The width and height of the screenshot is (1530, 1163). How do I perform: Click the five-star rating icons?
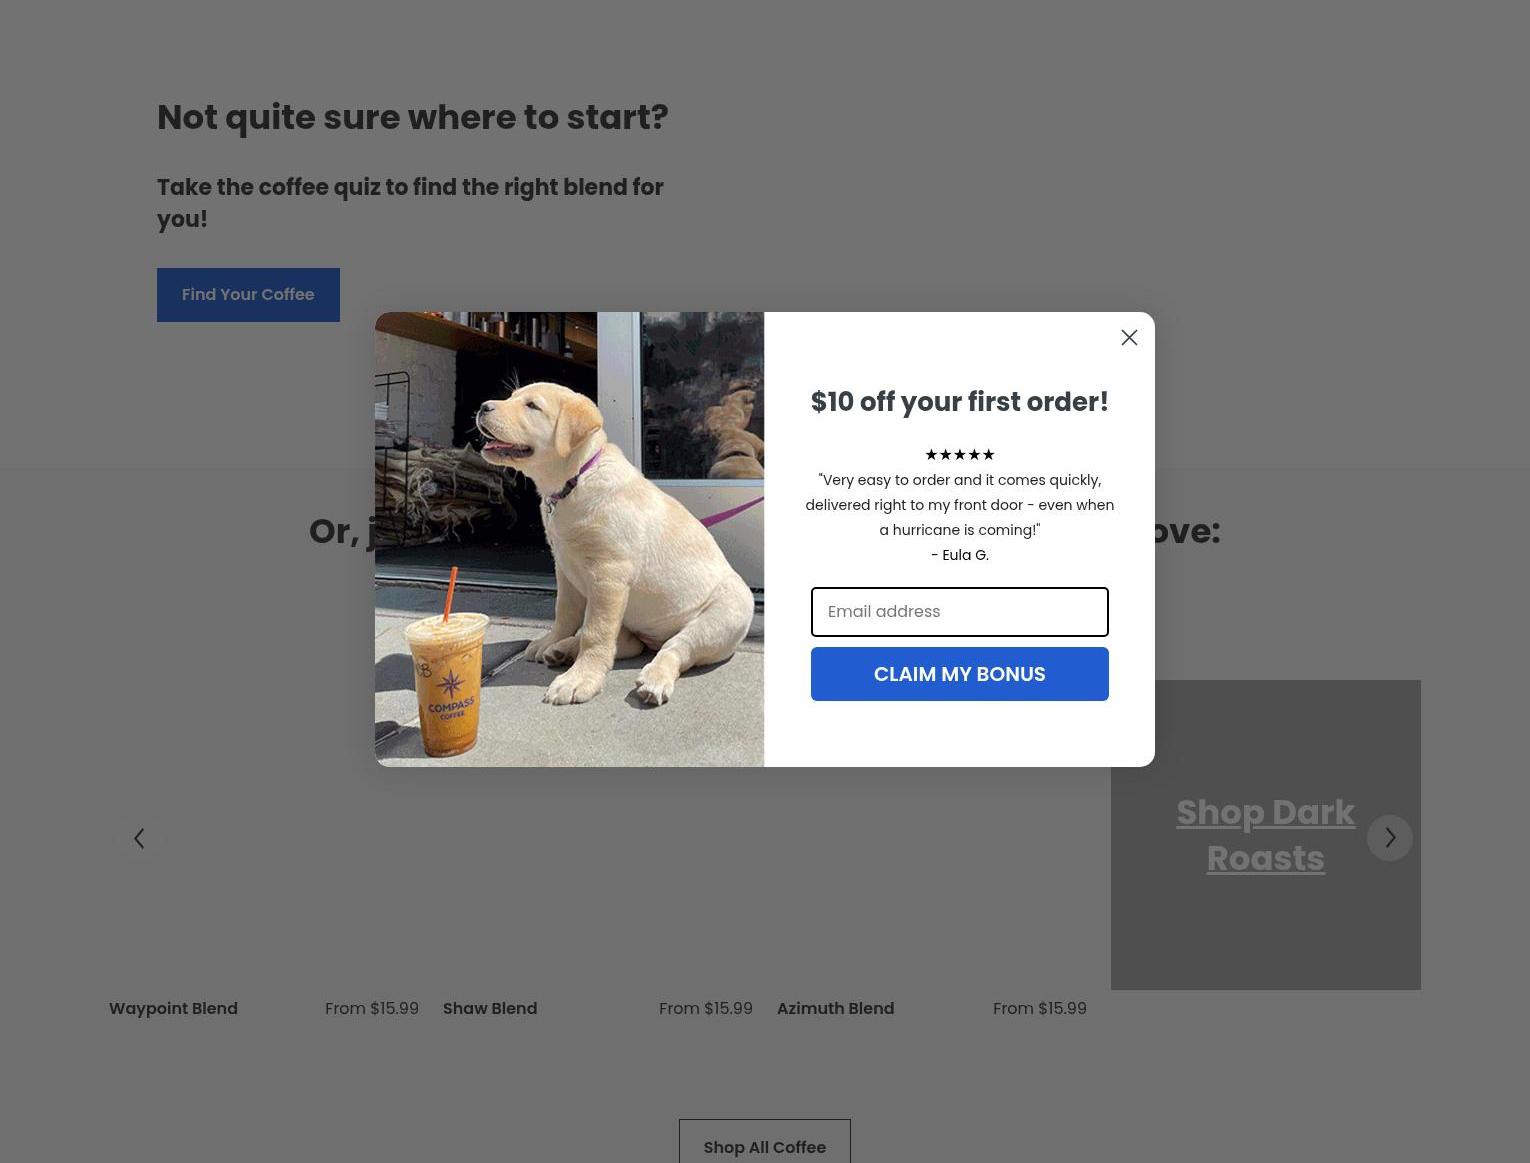(x=960, y=455)
